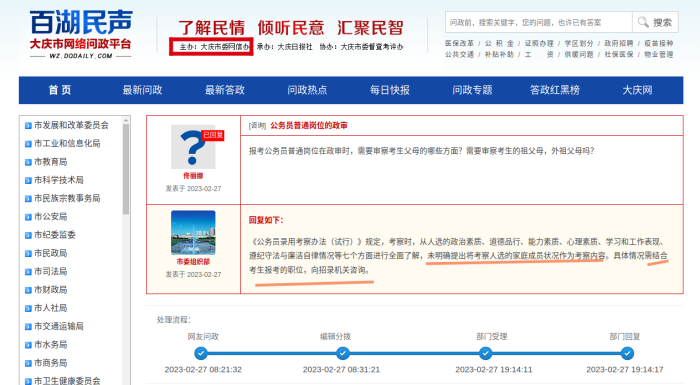Viewport: 700px width, 385px height.
Task: Open the question title 公务员普通岗位的政审
Action: 309,126
